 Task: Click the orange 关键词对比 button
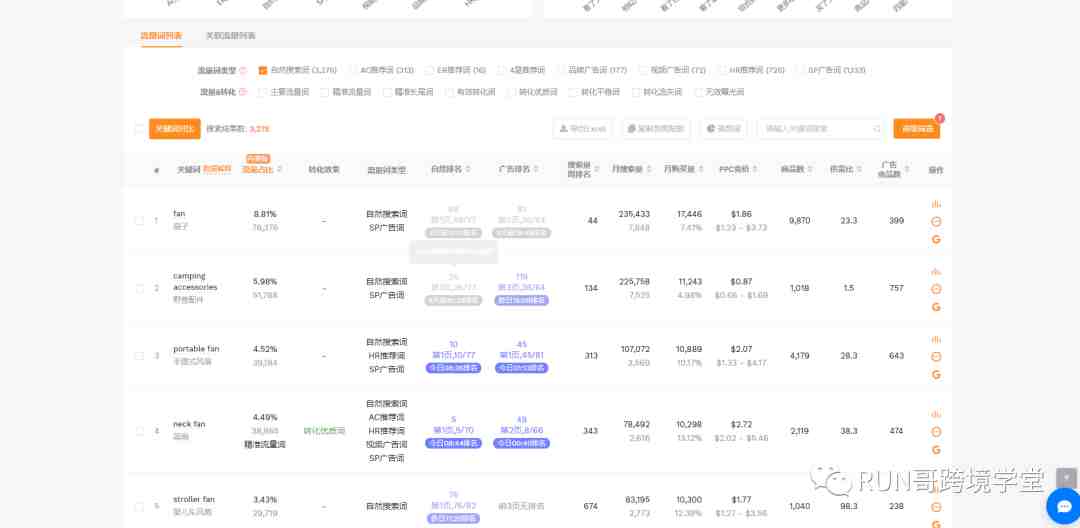174,129
